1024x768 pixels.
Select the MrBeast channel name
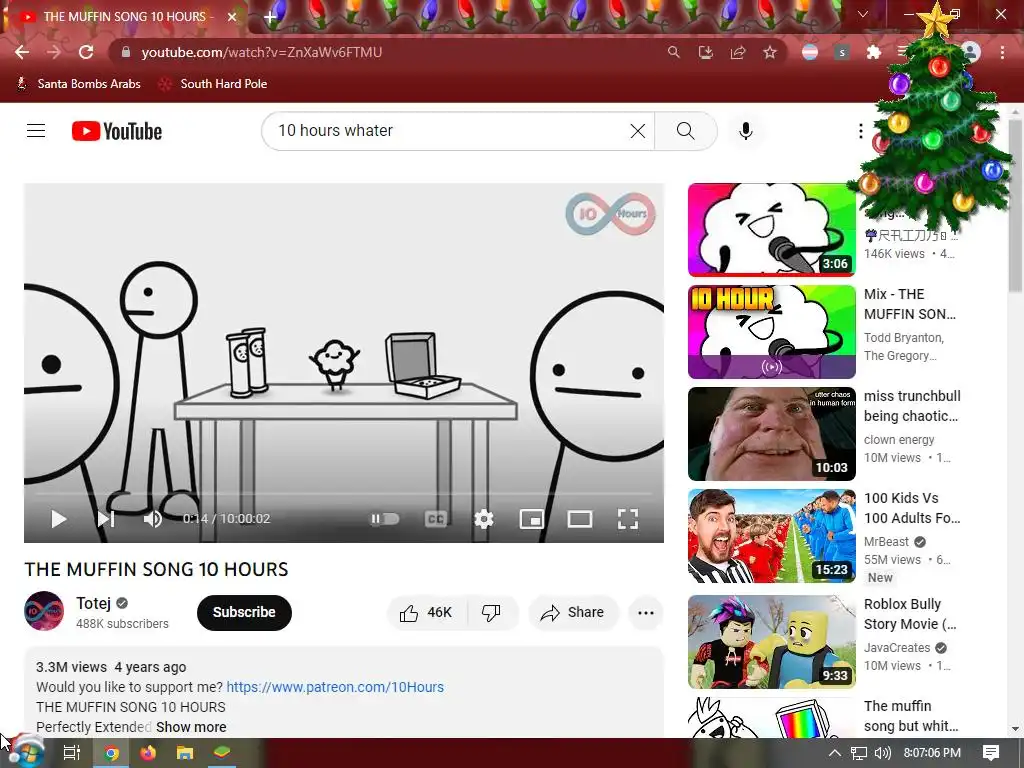pos(886,541)
